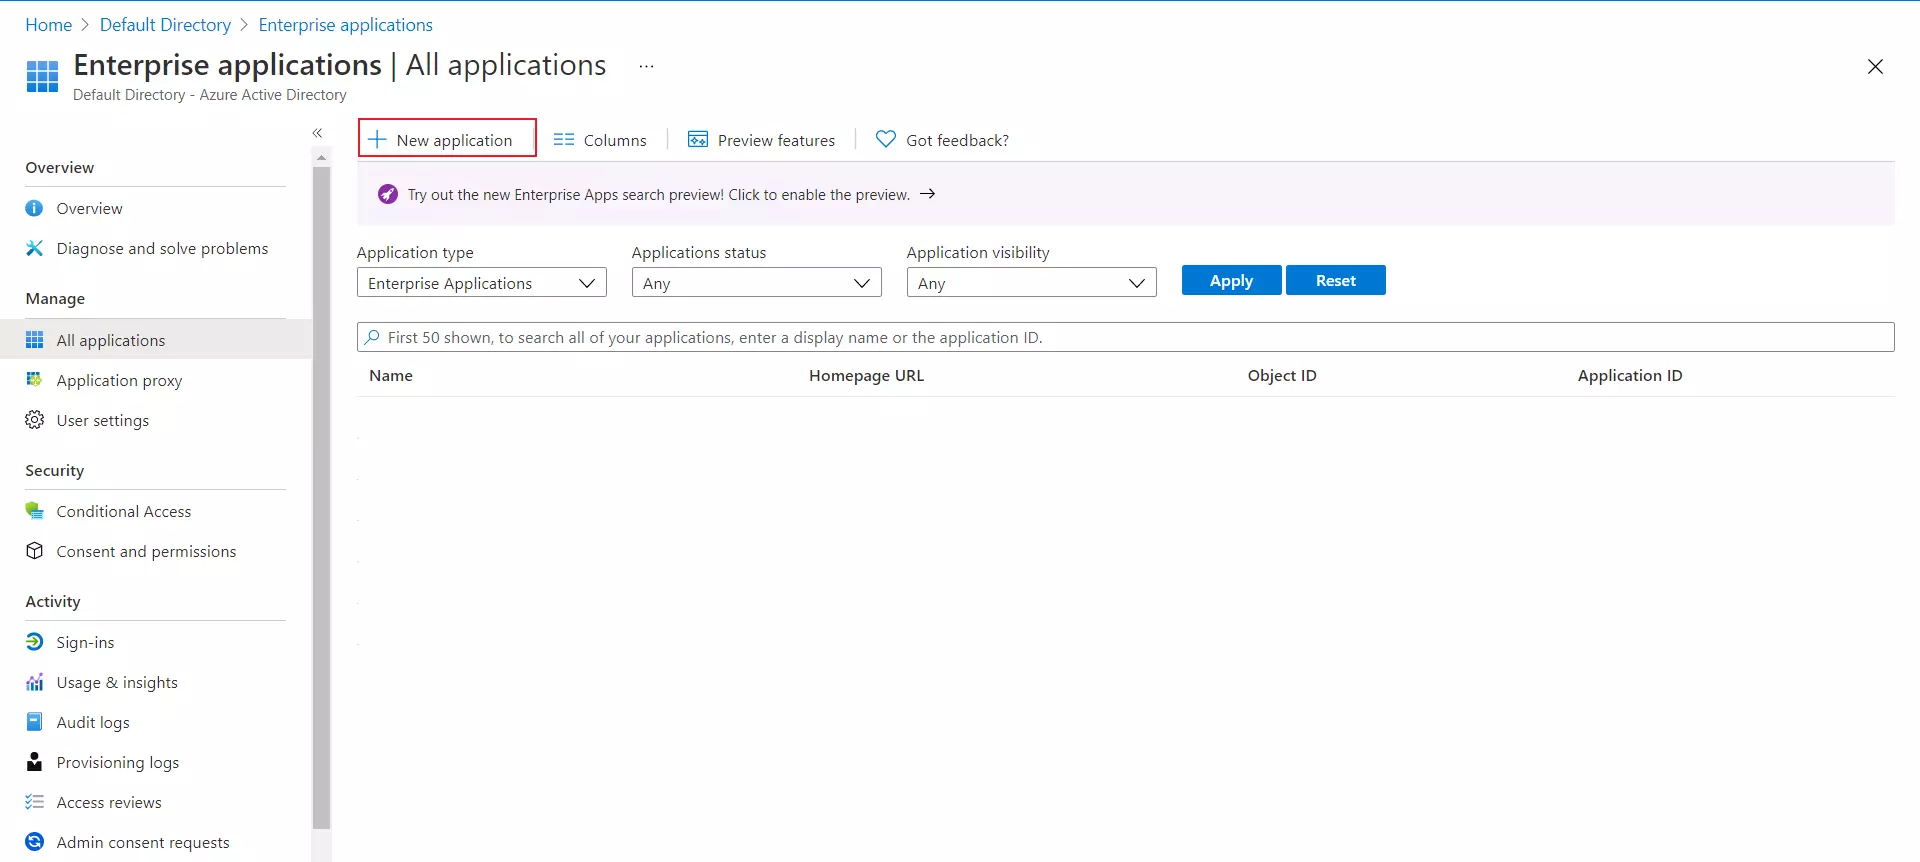1920x862 pixels.
Task: Click the New application button label
Action: (x=454, y=140)
